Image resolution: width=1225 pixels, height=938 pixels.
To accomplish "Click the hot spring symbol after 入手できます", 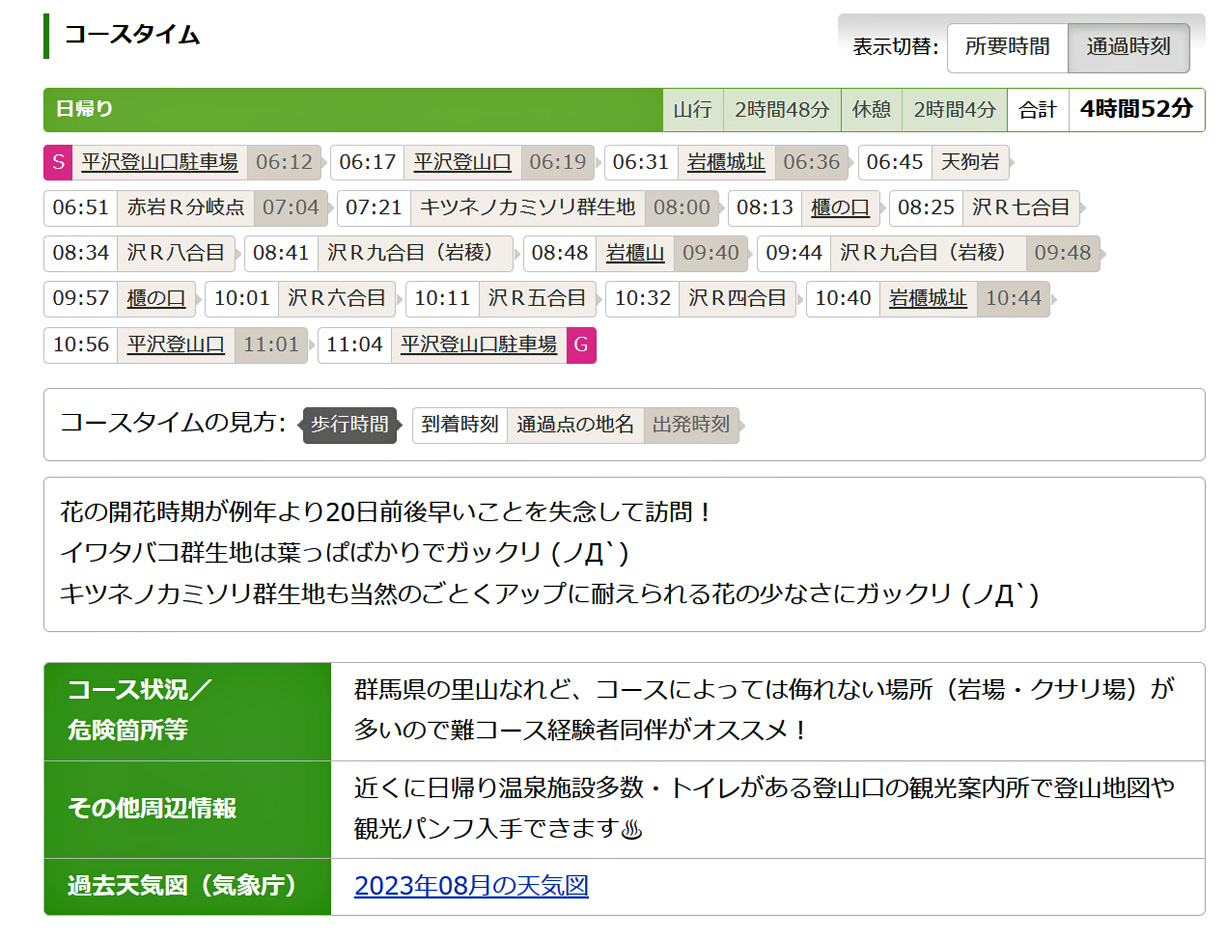I will 631,829.
